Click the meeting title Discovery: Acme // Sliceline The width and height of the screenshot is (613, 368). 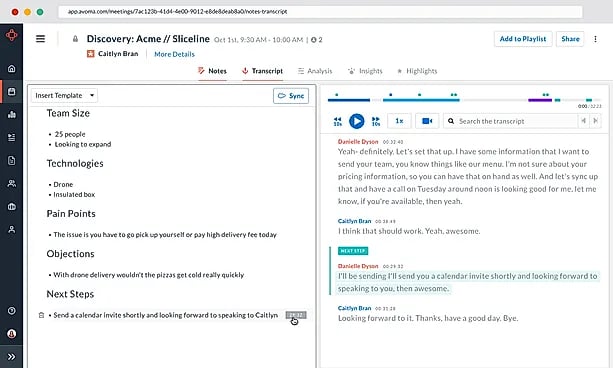[148, 39]
